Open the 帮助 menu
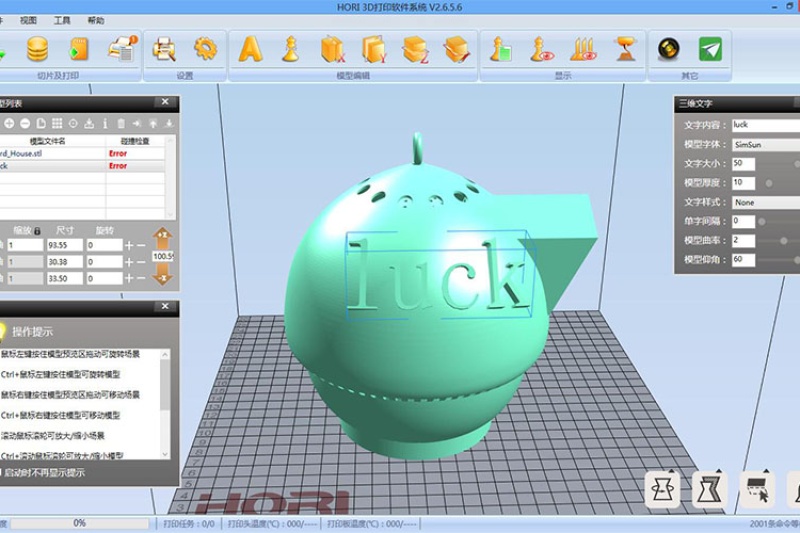This screenshot has width=800, height=533. coord(95,20)
